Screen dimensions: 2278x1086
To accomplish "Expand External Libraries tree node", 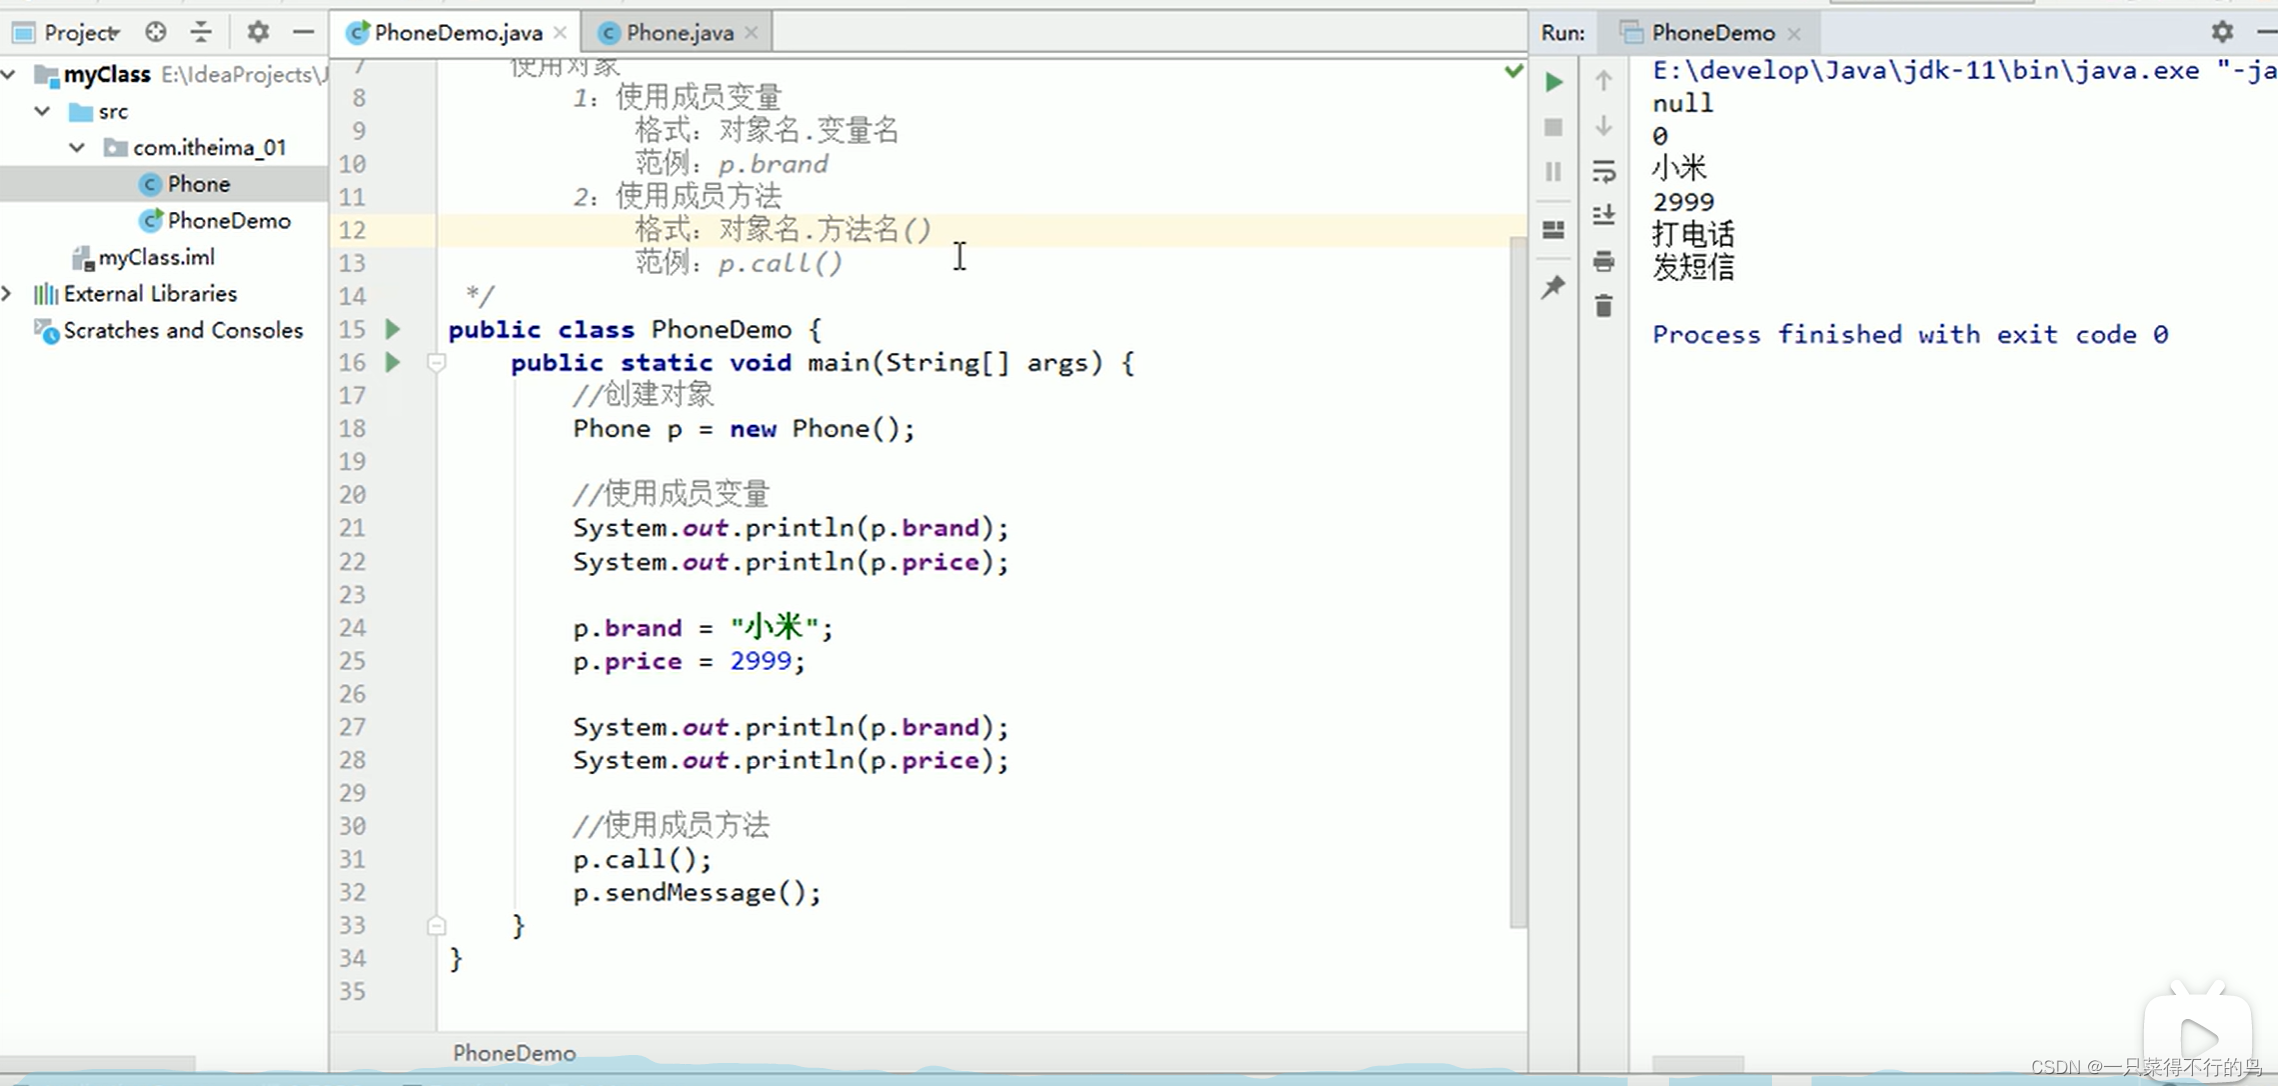I will [x=8, y=293].
